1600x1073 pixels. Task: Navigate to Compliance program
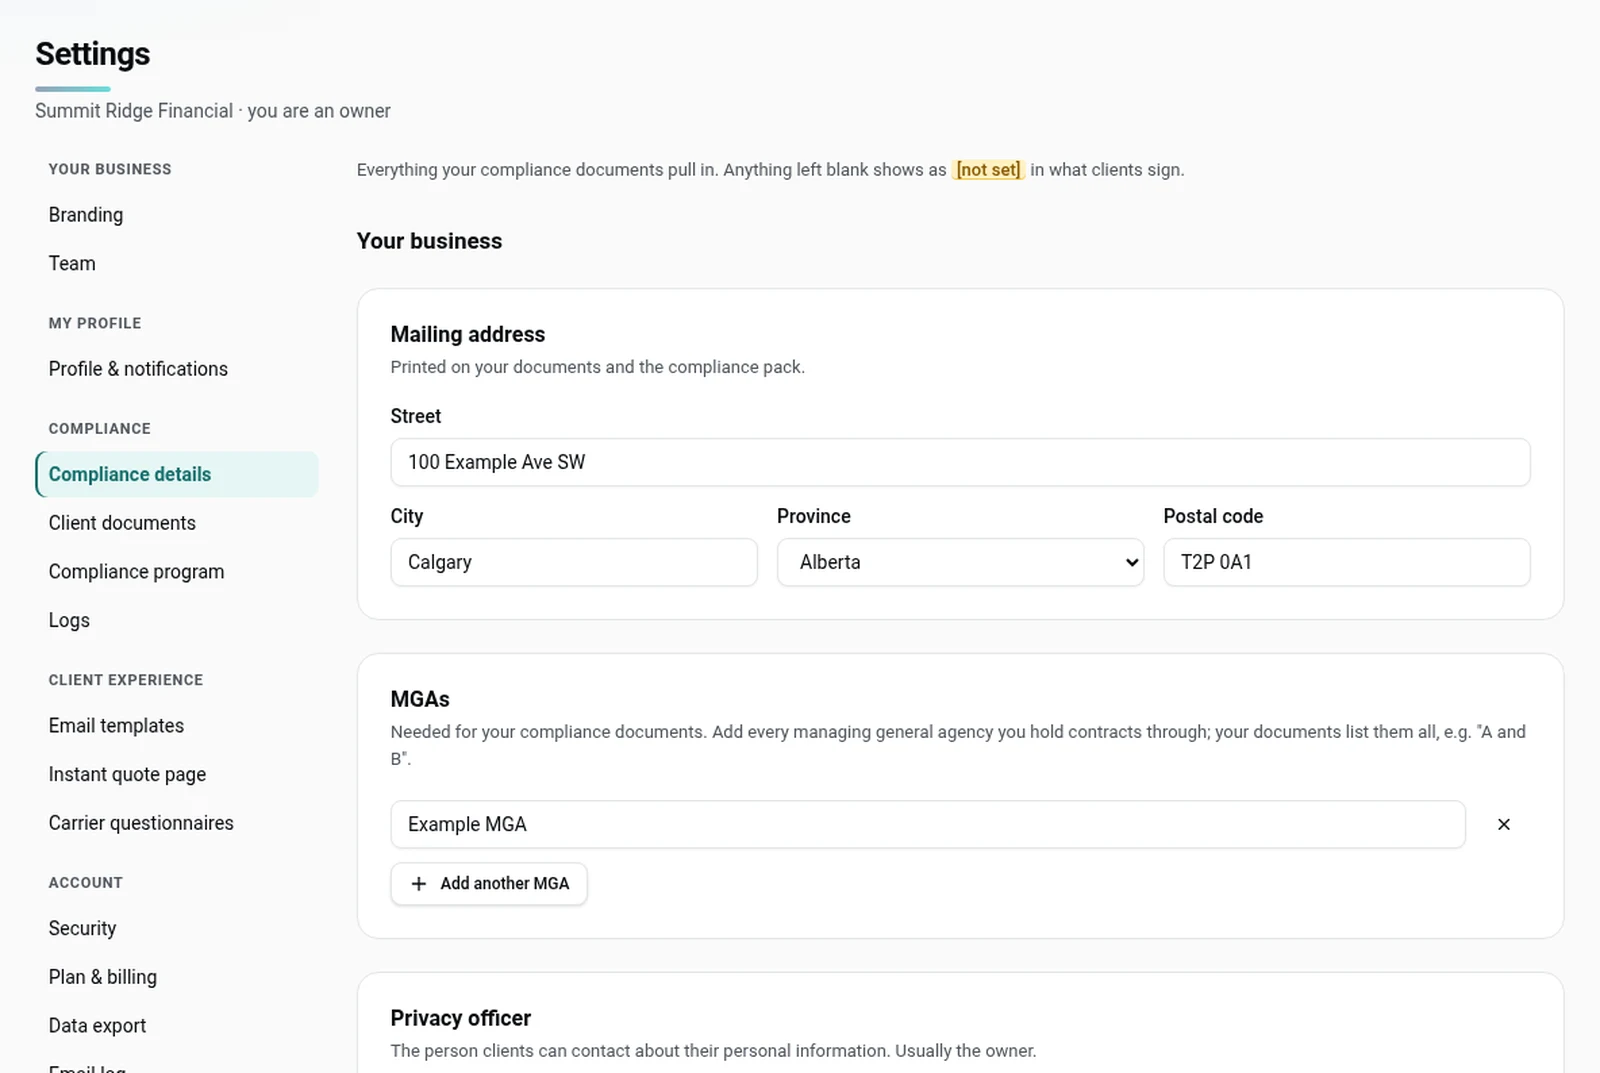pos(136,572)
